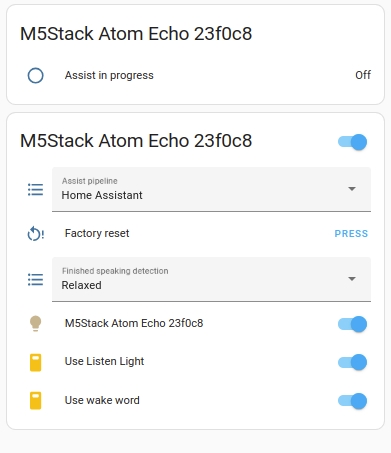Image resolution: width=391 pixels, height=453 pixels.
Task: Click the Finished speaking detection list icon
Action: point(35,279)
